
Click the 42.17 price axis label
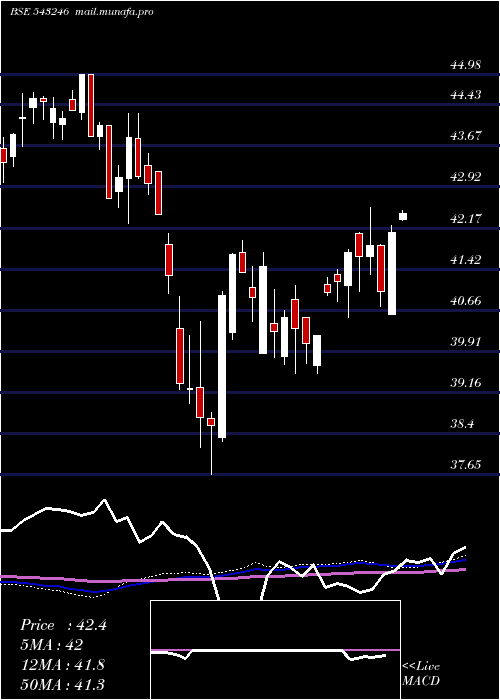click(x=466, y=219)
